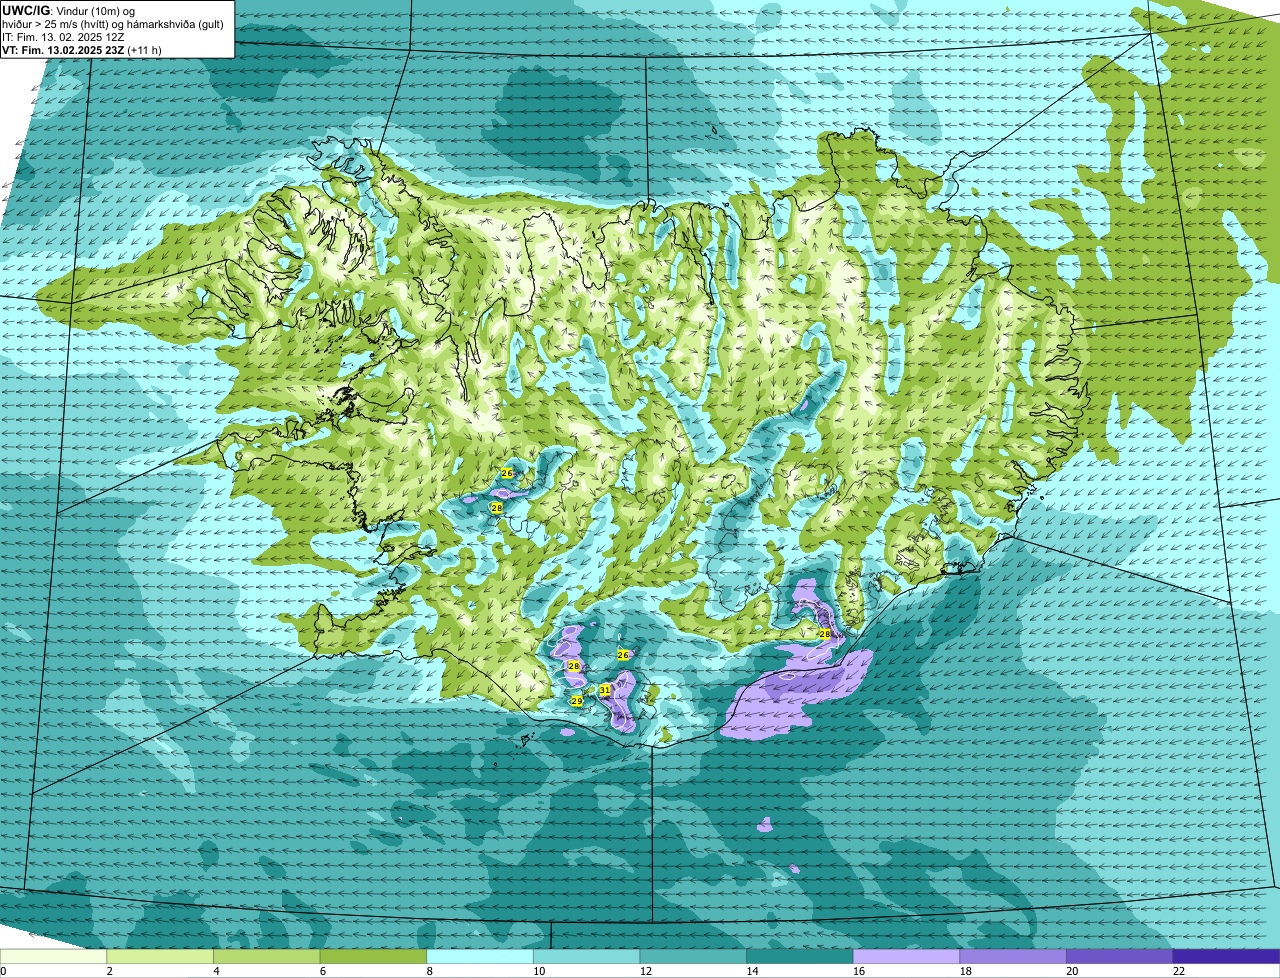This screenshot has width=1280, height=978.
Task: Click the '0' tick label on the scale
Action: tap(3, 971)
